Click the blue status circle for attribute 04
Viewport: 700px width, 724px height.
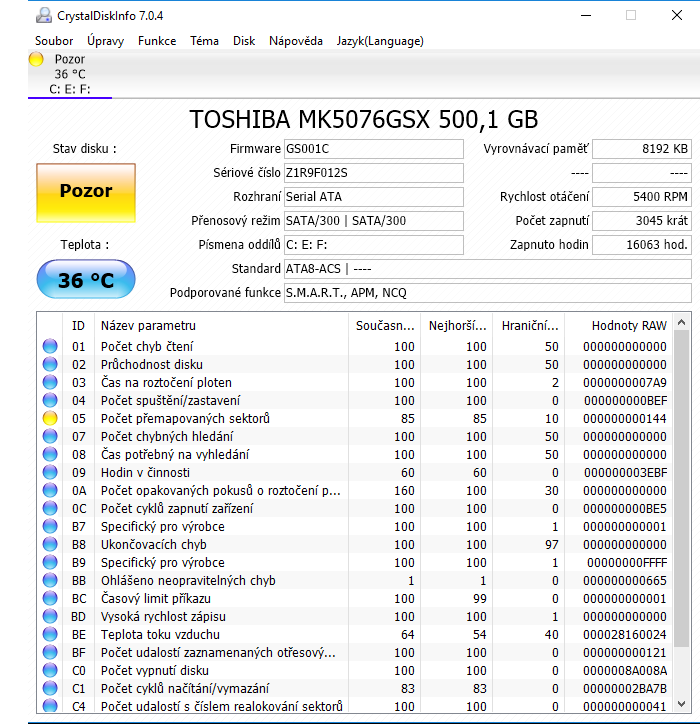point(50,400)
